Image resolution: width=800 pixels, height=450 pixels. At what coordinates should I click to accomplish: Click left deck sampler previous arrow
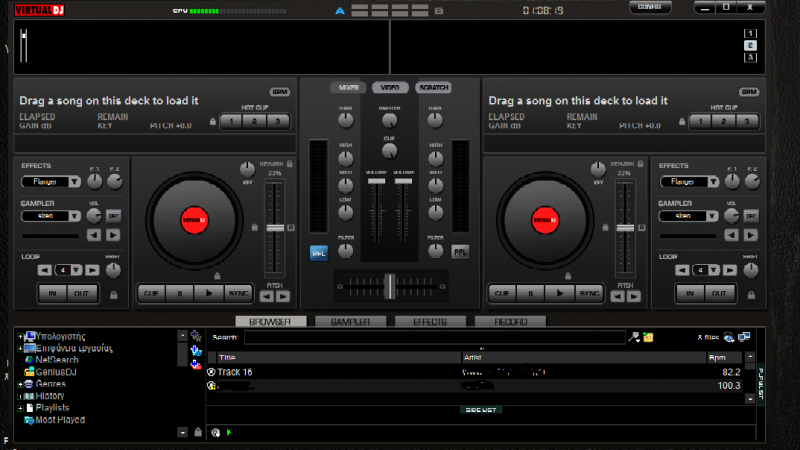click(x=94, y=235)
